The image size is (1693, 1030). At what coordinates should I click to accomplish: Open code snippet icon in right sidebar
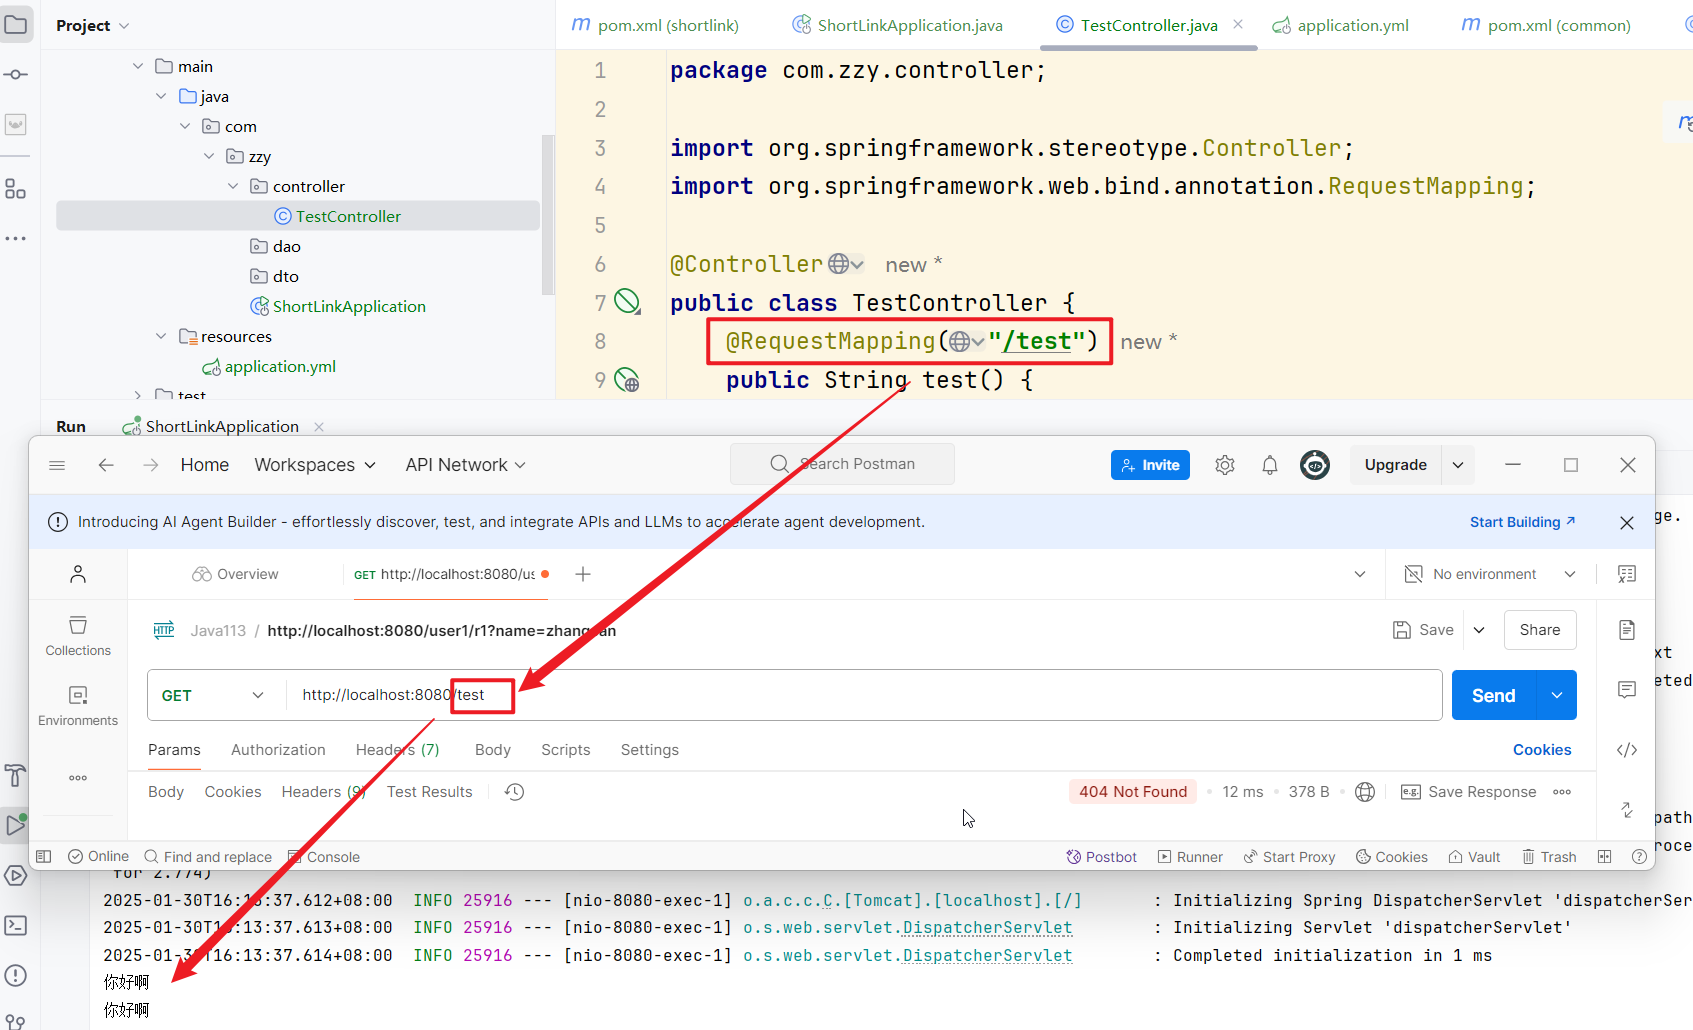1627,750
